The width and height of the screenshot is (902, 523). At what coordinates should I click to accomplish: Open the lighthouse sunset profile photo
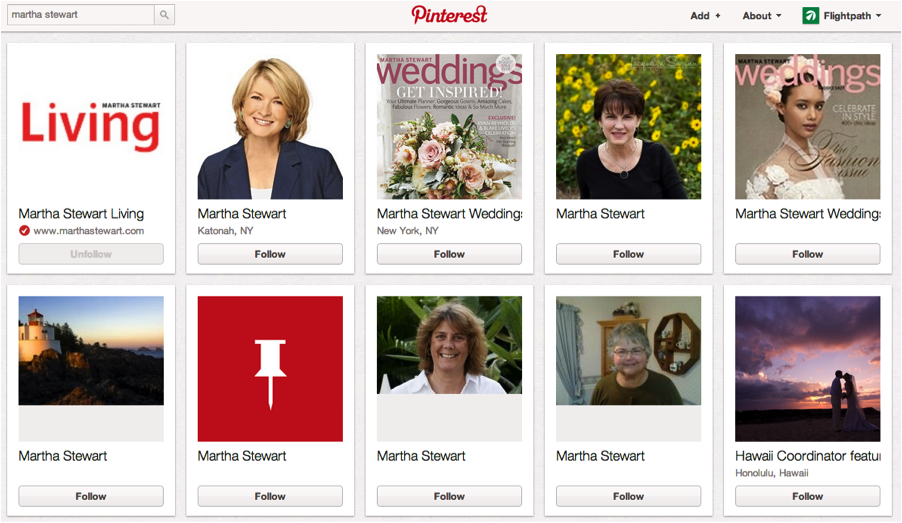(x=91, y=350)
